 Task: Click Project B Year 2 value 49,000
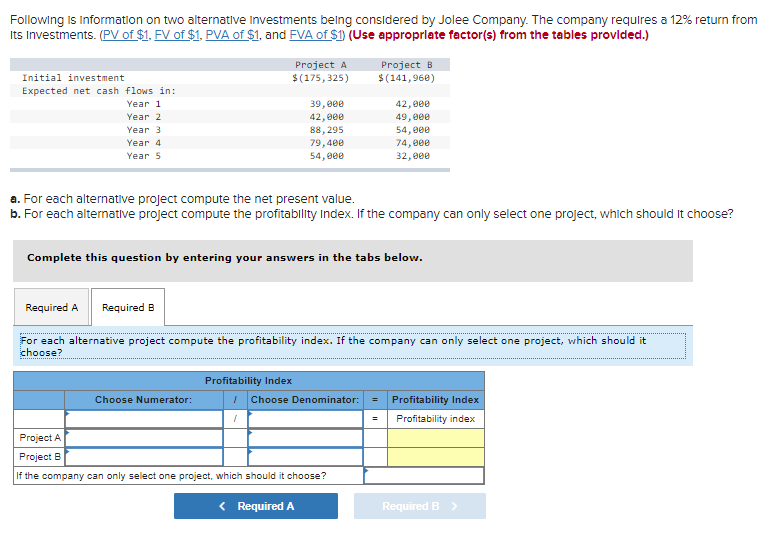click(413, 117)
